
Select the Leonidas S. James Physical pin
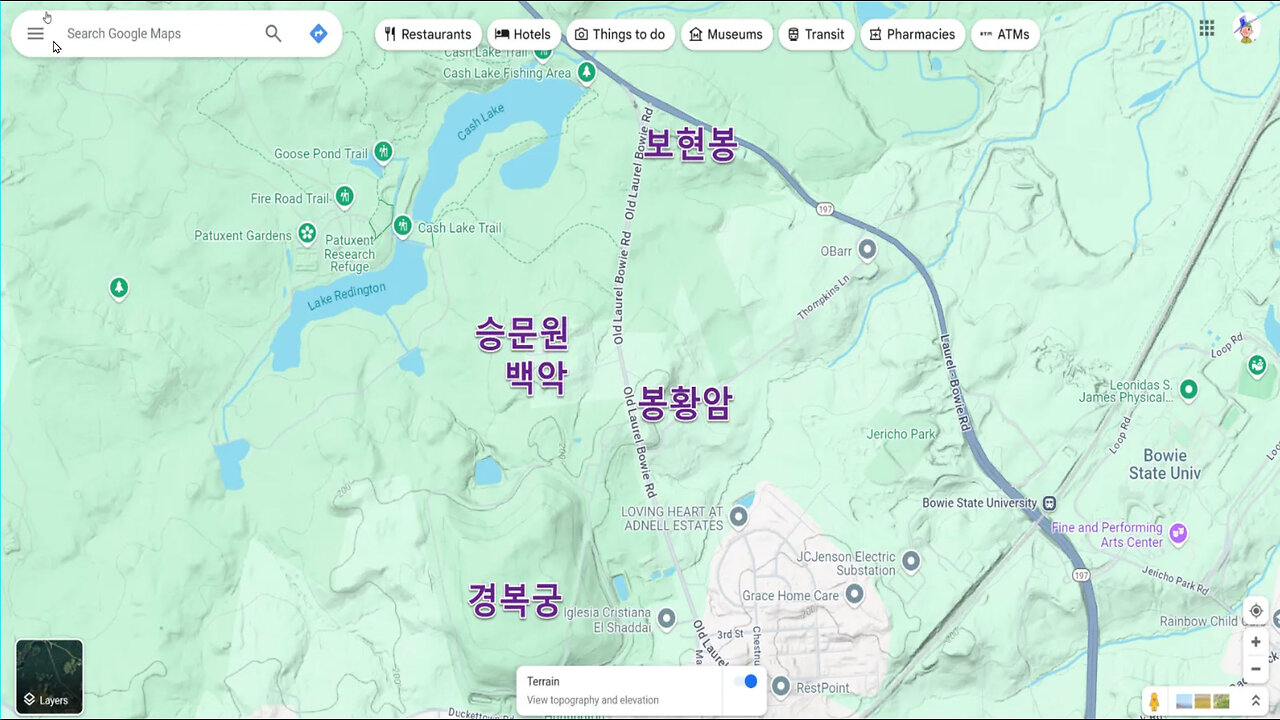[1189, 388]
